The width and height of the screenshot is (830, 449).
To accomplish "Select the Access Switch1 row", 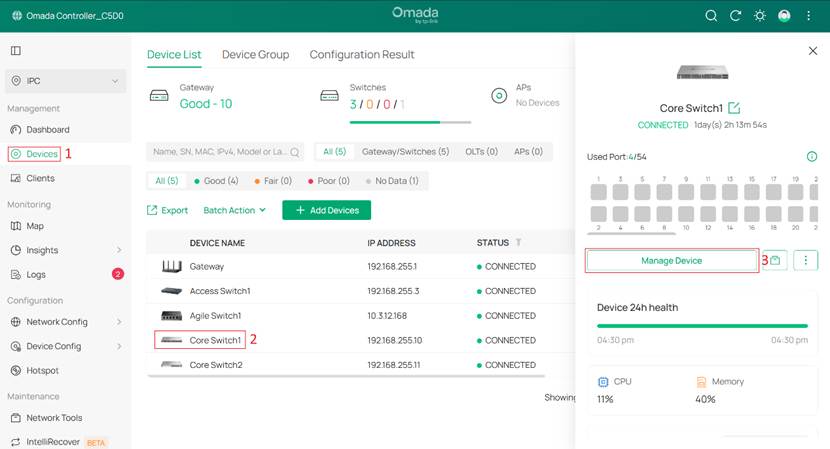I will pyautogui.click(x=360, y=291).
